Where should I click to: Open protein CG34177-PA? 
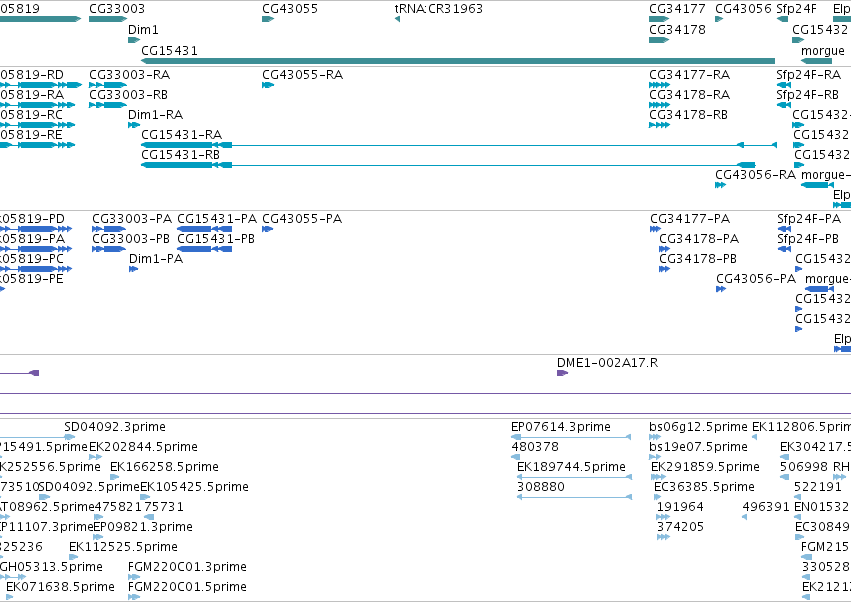(x=690, y=219)
